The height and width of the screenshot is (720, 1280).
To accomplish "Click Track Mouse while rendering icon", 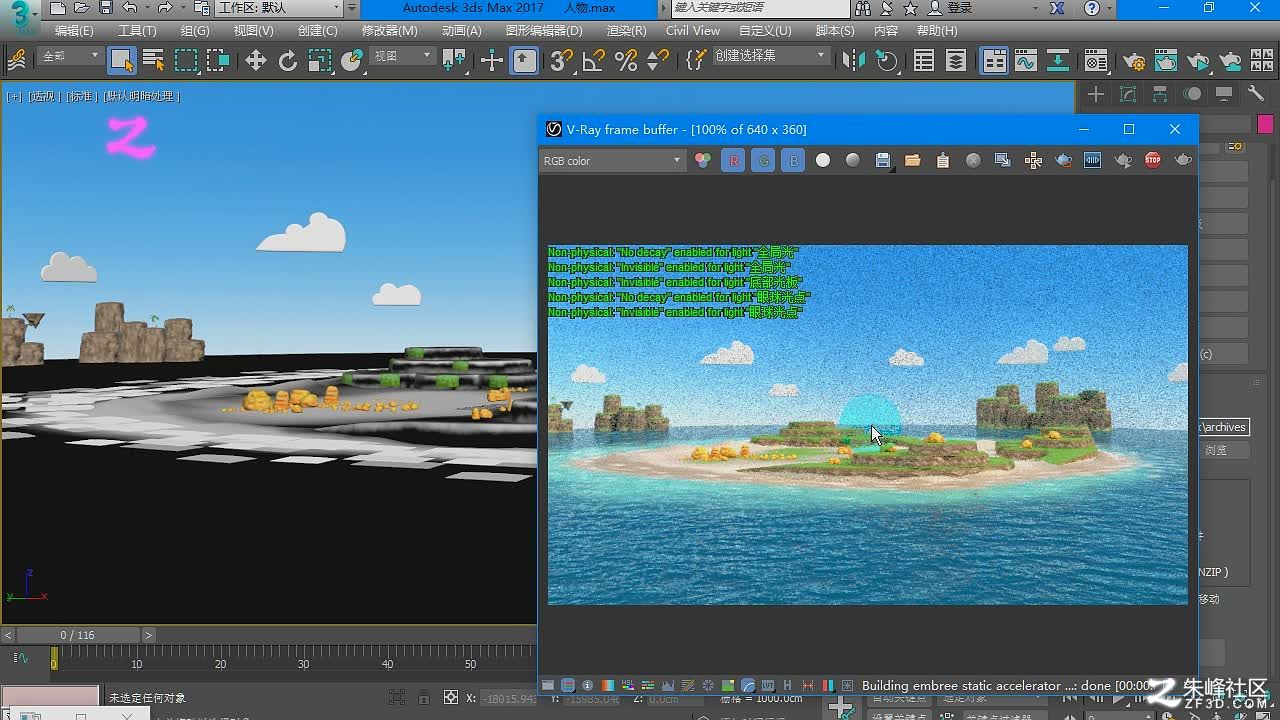I will tap(1033, 160).
